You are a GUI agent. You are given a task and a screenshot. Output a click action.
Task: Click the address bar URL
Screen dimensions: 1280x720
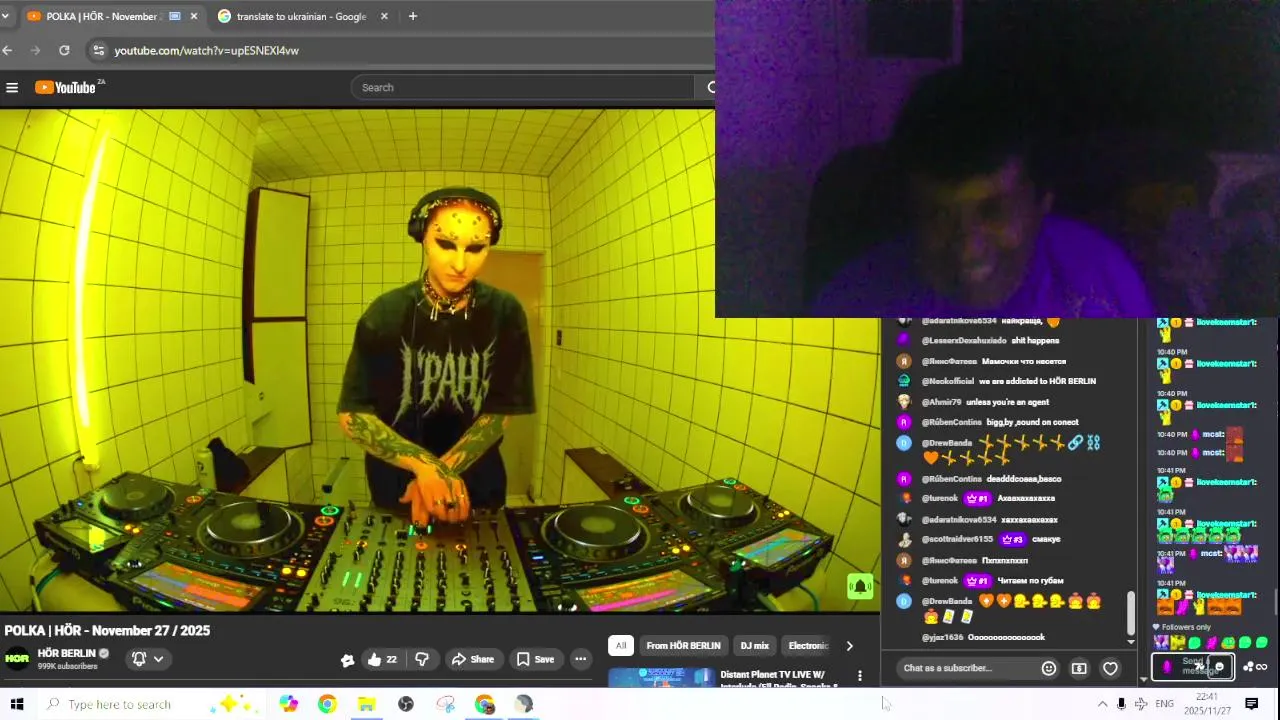[207, 50]
